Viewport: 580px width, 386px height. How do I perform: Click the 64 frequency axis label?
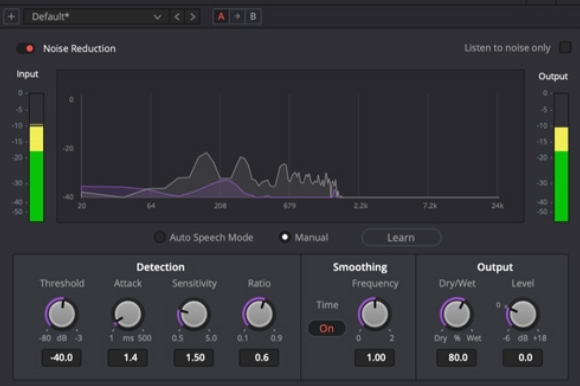tap(151, 206)
